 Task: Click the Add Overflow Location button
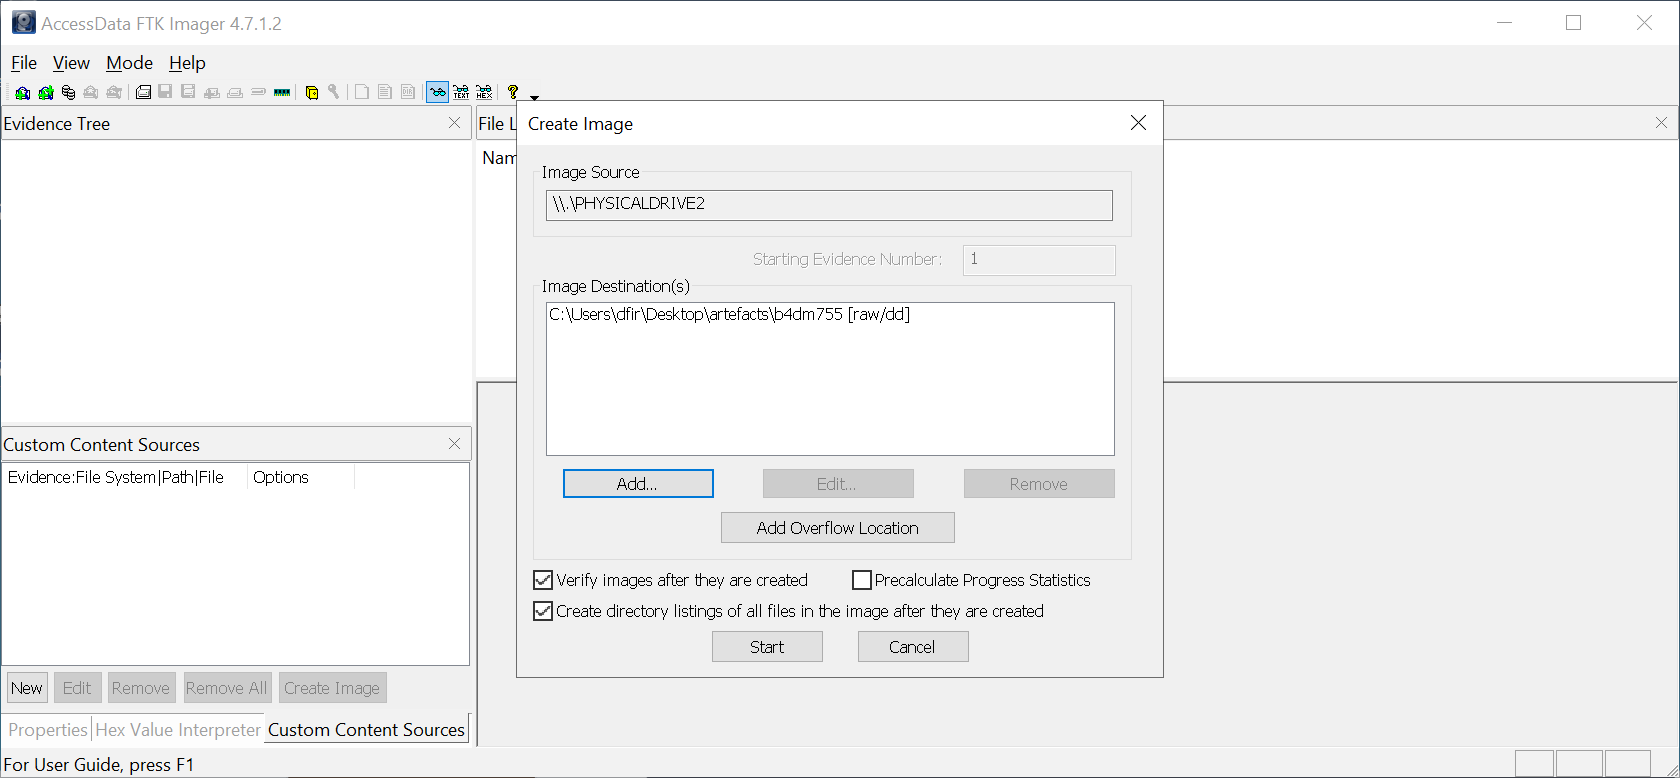pos(838,528)
